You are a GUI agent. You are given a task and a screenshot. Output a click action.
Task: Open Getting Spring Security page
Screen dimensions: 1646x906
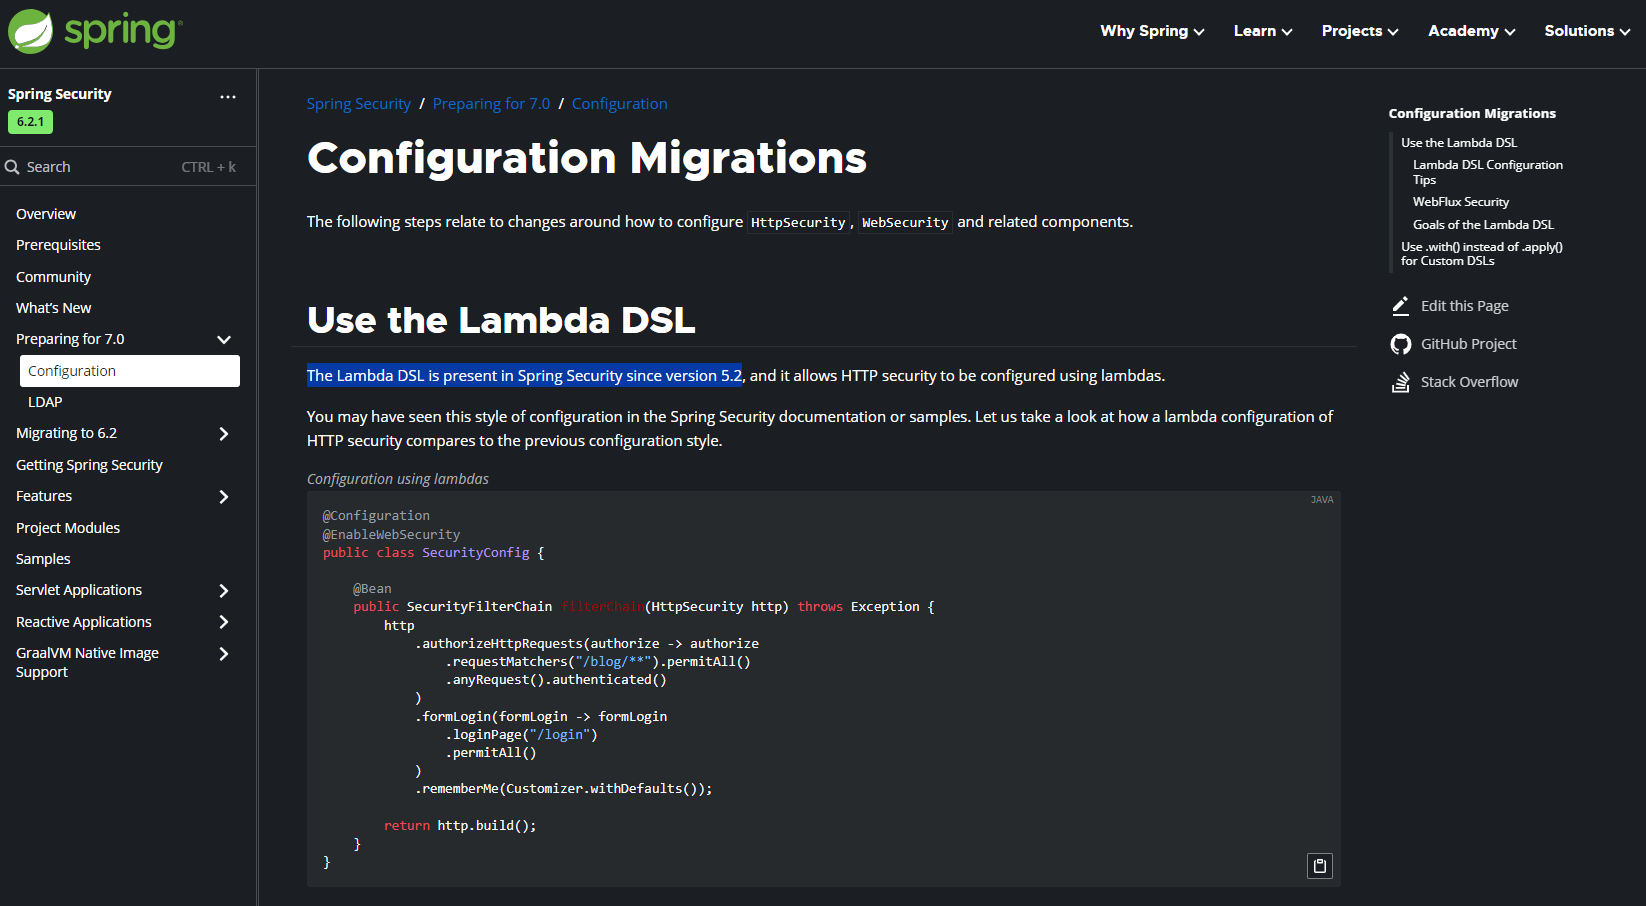coord(89,465)
